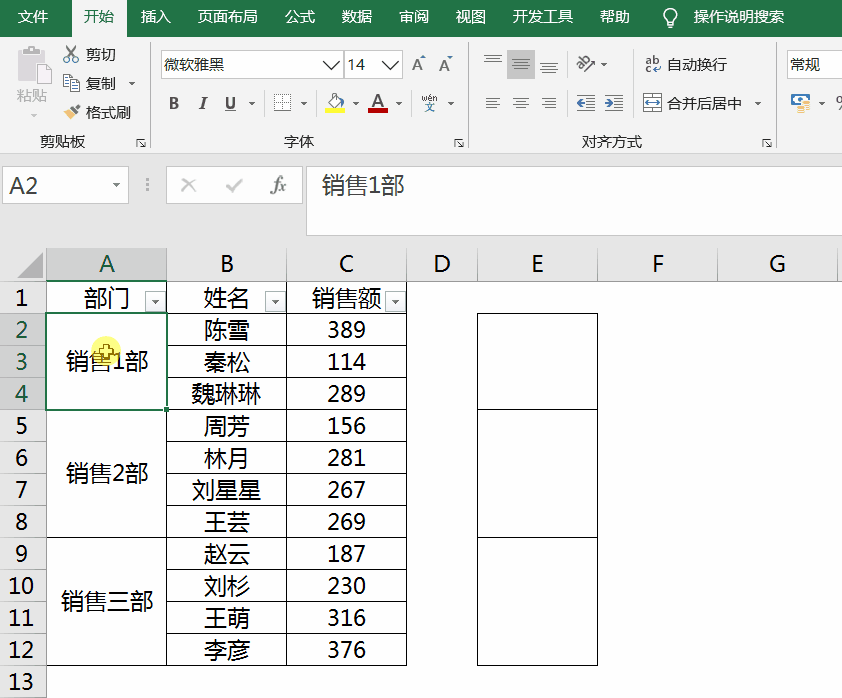Open accounting number format icon
This screenshot has height=698, width=842.
point(800,103)
